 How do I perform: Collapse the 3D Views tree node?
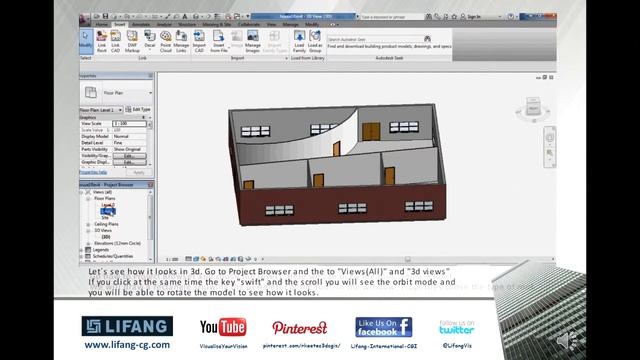88,231
